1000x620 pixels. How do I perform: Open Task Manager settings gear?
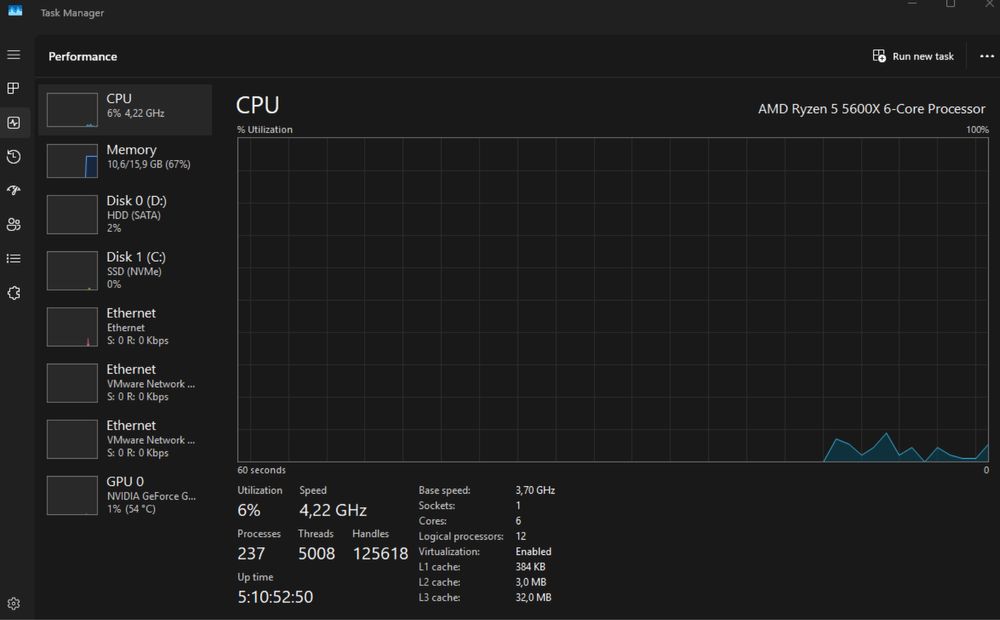pyautogui.click(x=13, y=603)
